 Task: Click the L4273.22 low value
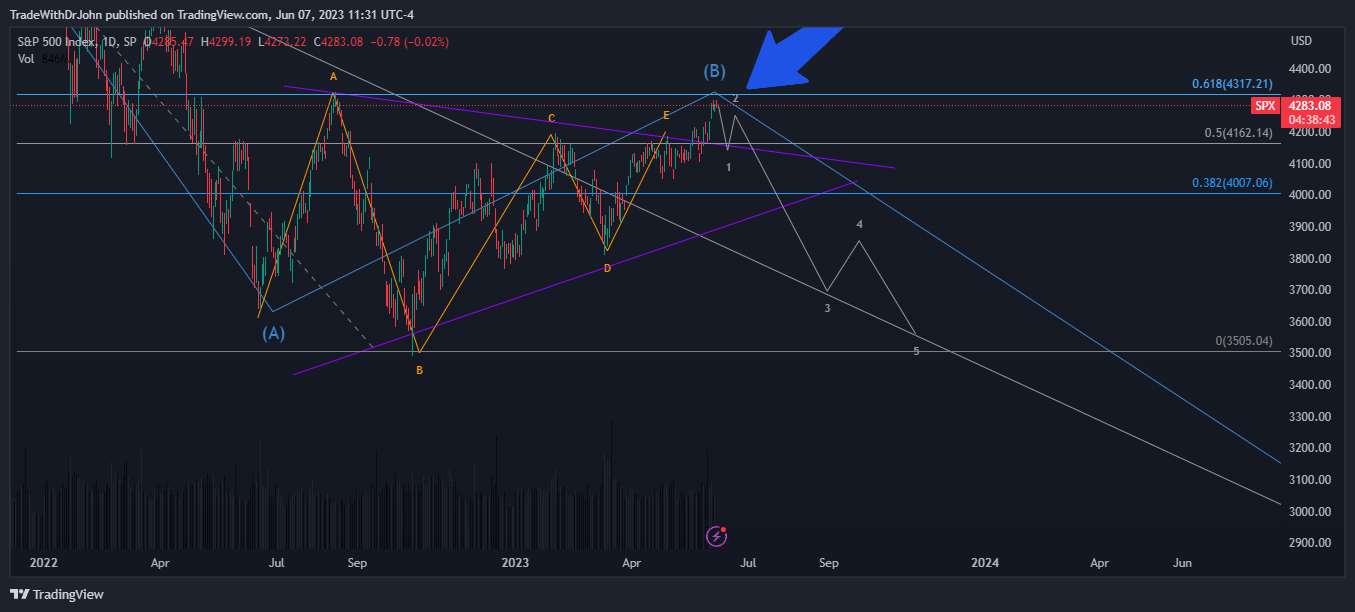click(x=284, y=42)
